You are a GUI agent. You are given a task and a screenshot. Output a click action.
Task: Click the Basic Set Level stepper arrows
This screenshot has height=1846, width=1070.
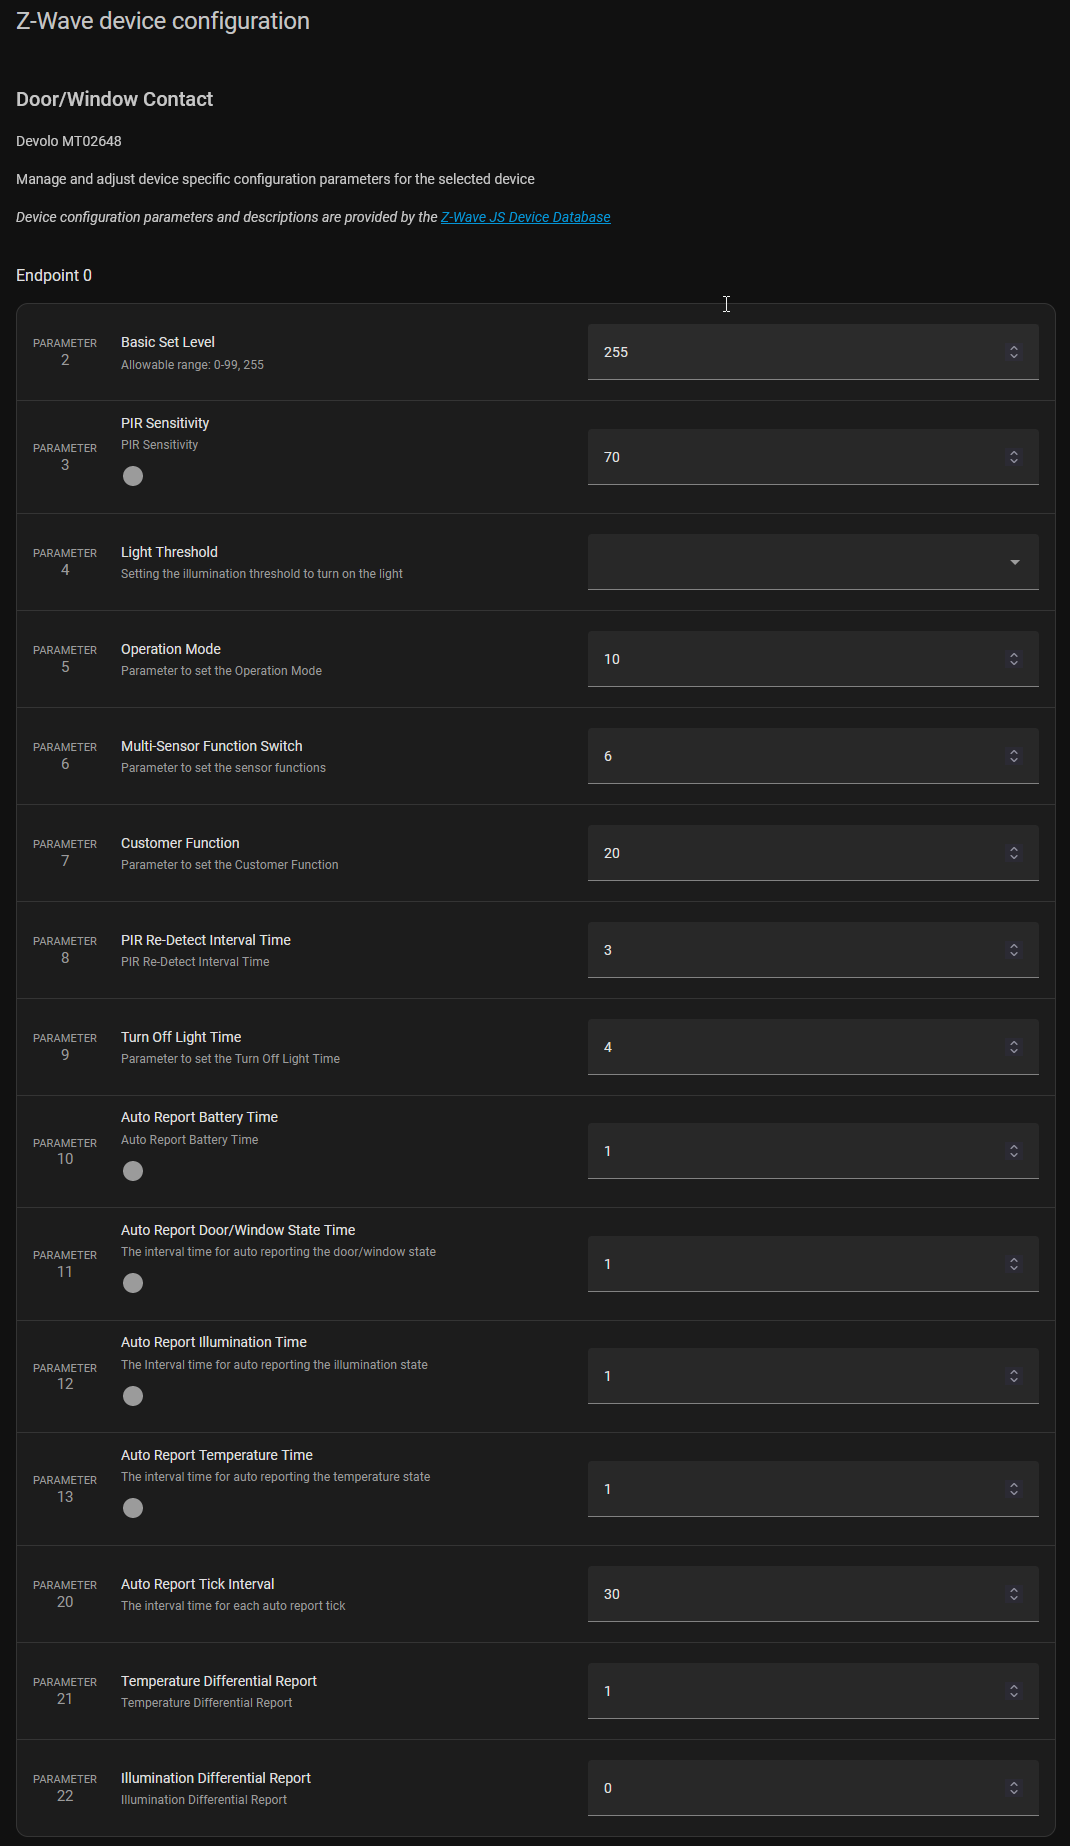click(x=1014, y=352)
